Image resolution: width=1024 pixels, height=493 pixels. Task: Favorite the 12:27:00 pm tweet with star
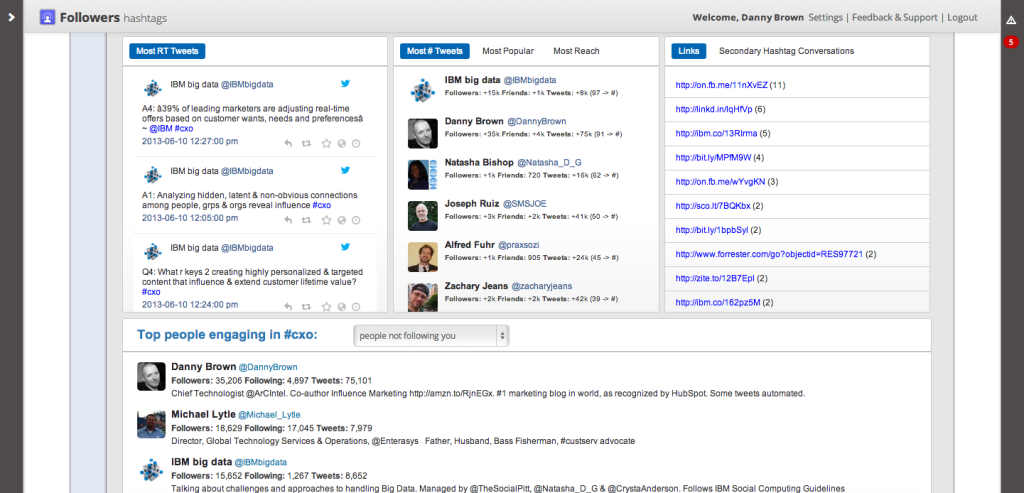pos(327,144)
